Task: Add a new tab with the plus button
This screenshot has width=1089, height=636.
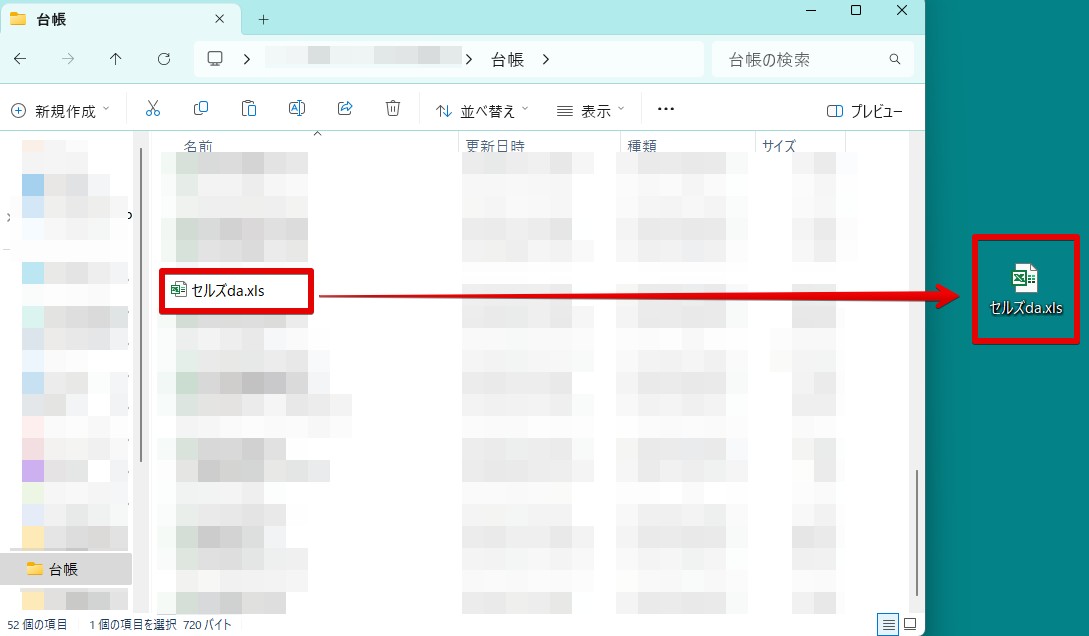Action: [263, 19]
